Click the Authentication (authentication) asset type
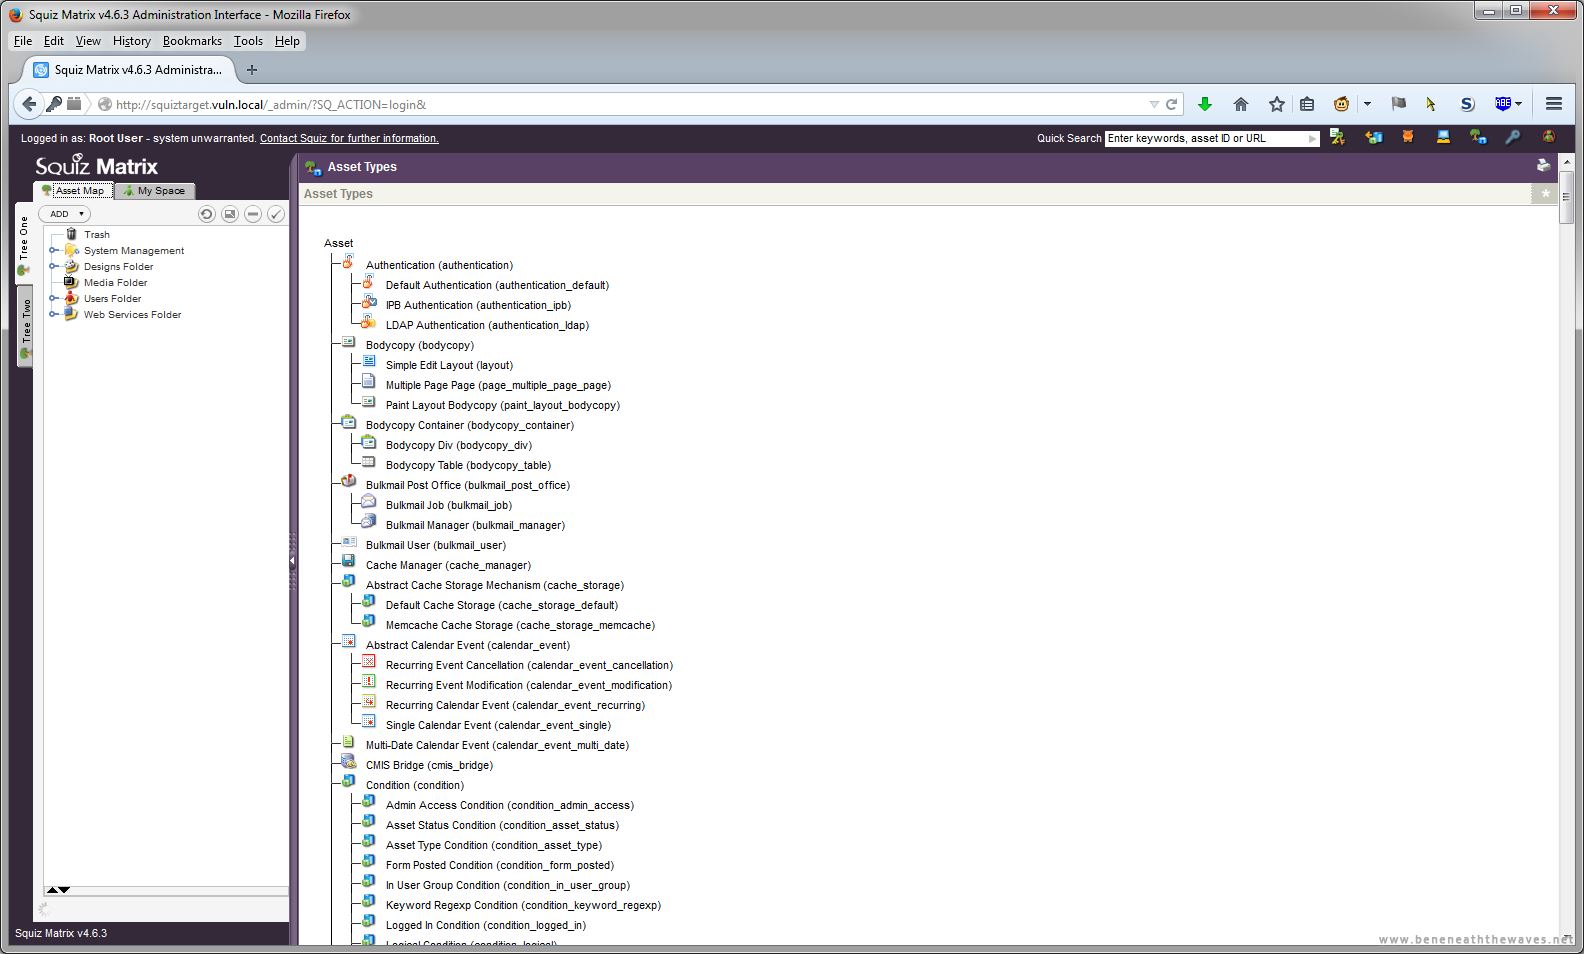This screenshot has width=1584, height=954. click(x=439, y=265)
